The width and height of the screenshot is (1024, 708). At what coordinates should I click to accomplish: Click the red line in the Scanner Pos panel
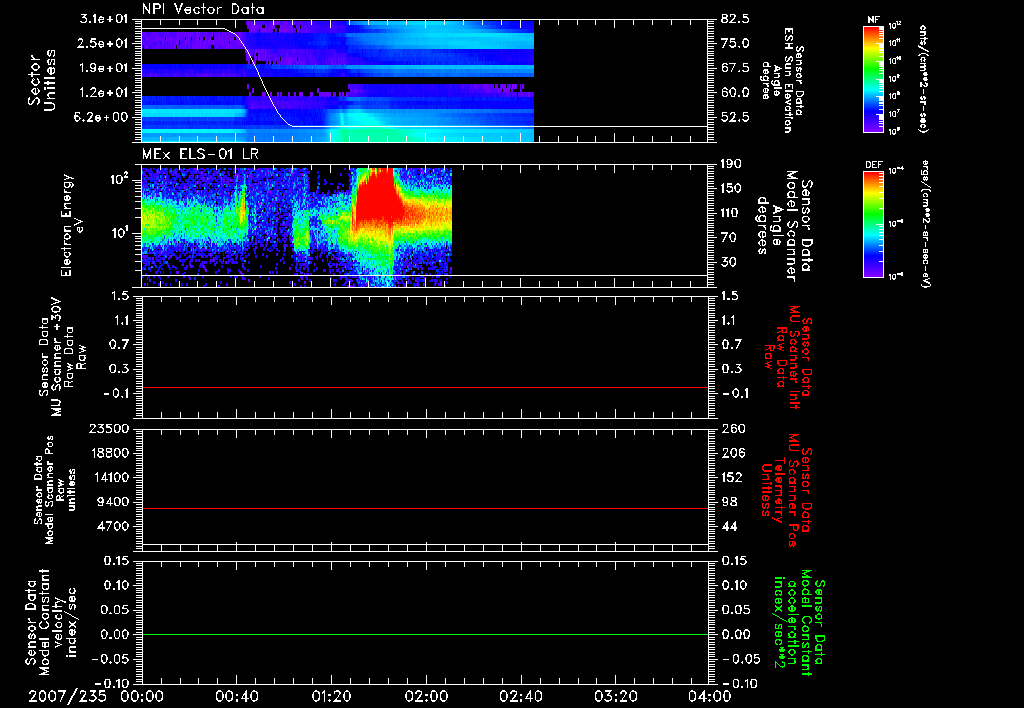[x=425, y=508]
